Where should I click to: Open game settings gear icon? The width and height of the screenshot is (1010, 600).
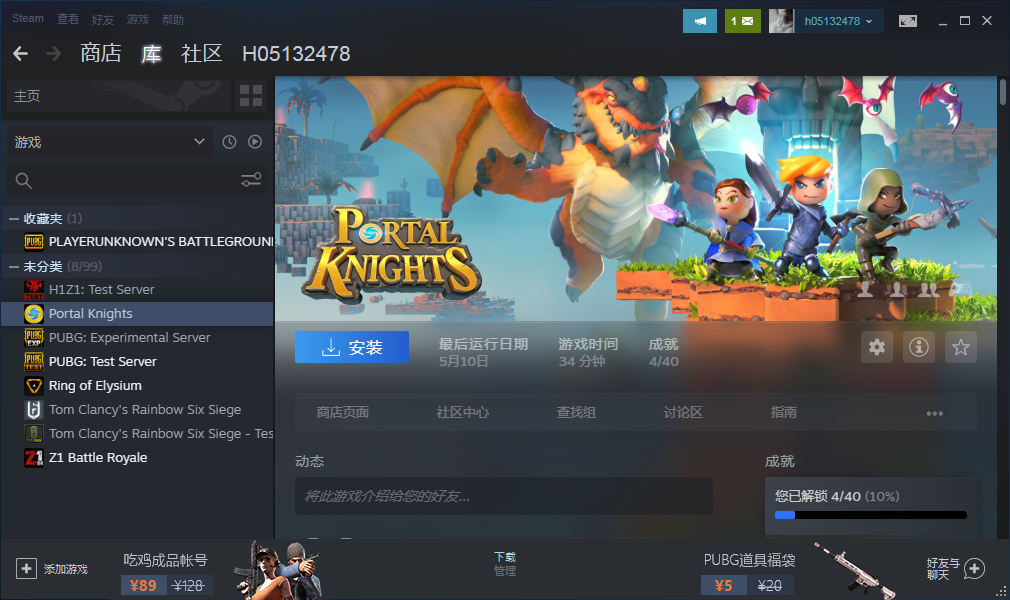click(877, 347)
